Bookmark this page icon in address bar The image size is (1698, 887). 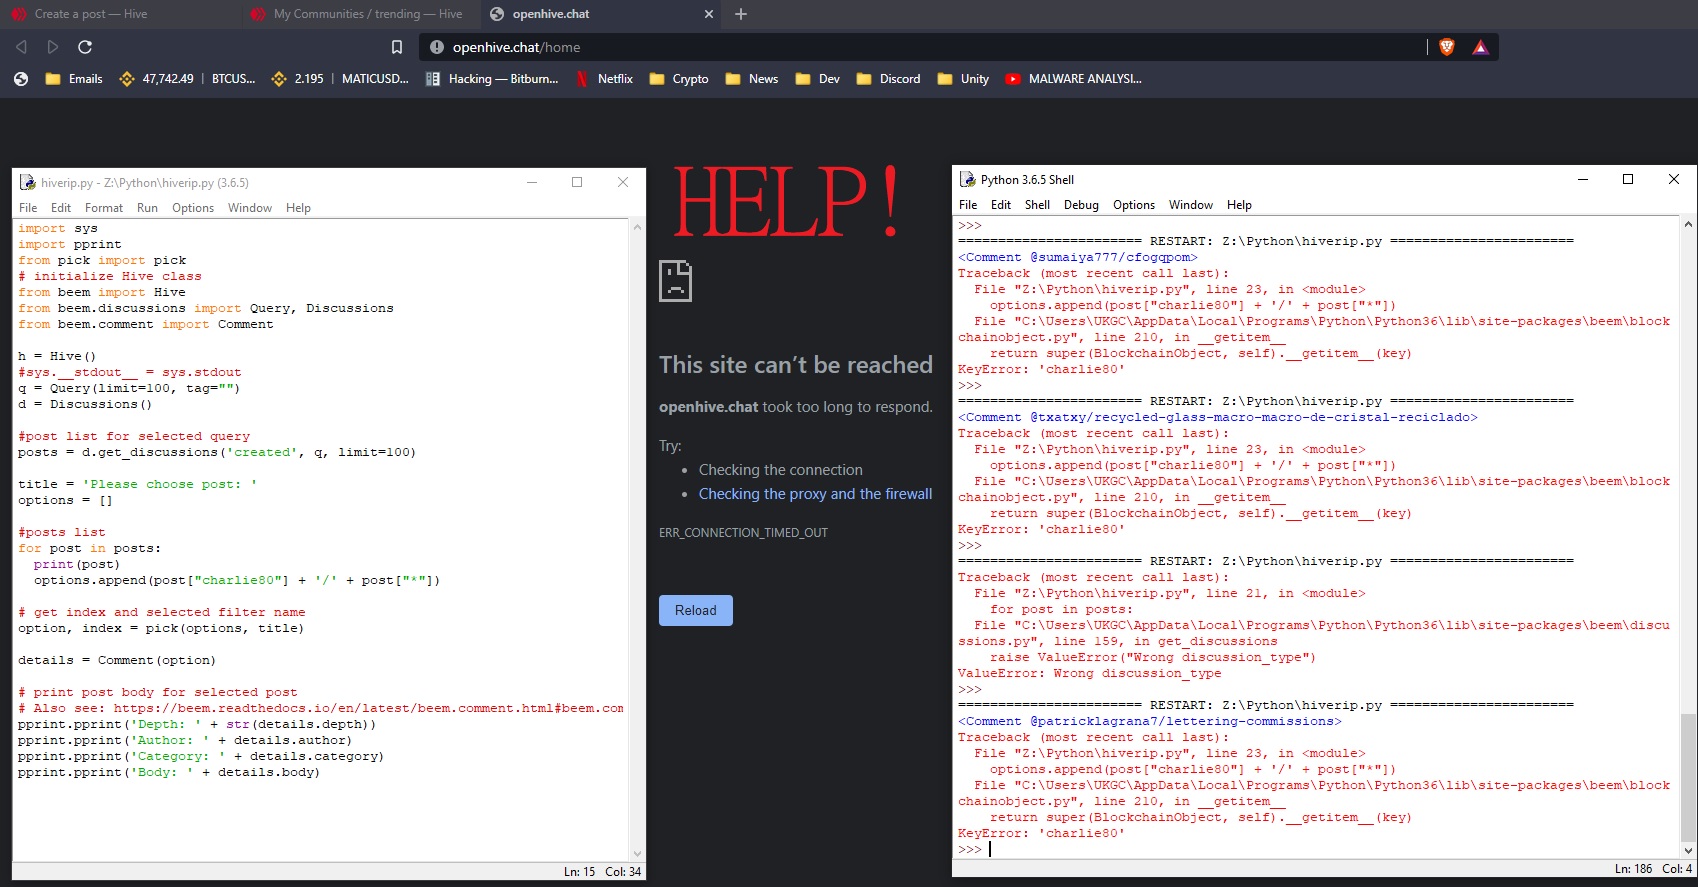(x=397, y=47)
